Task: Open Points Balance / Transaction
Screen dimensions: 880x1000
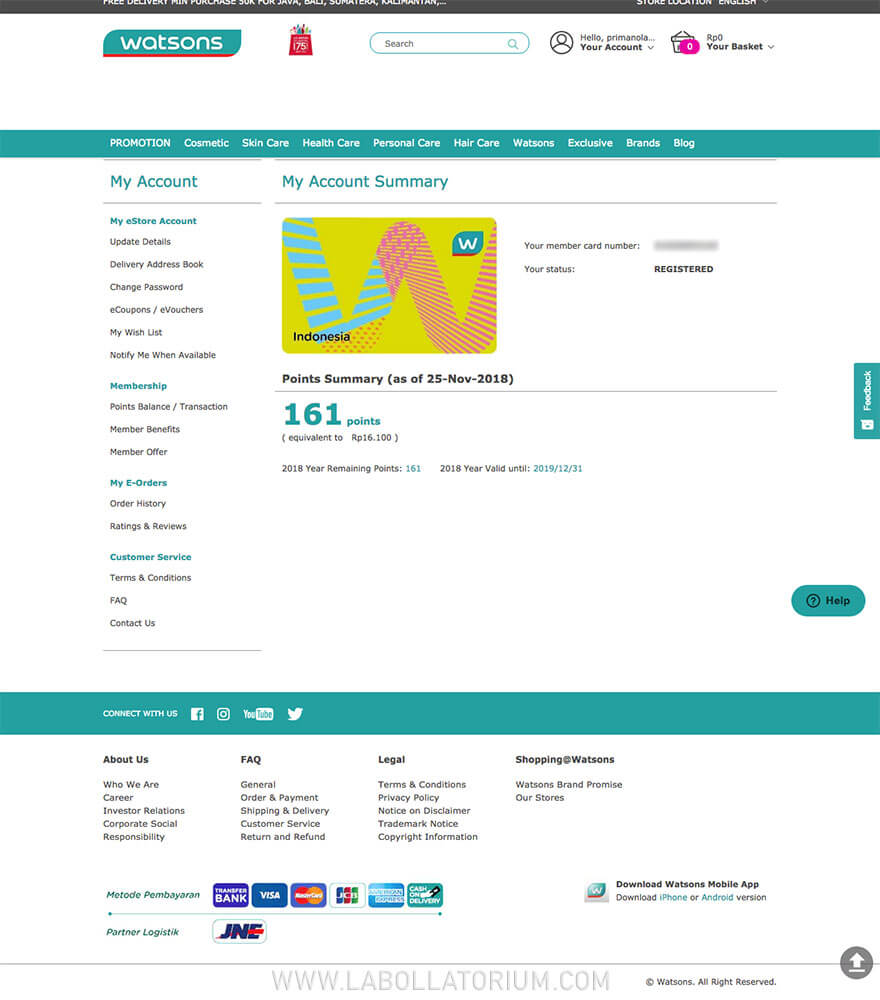Action: (168, 406)
